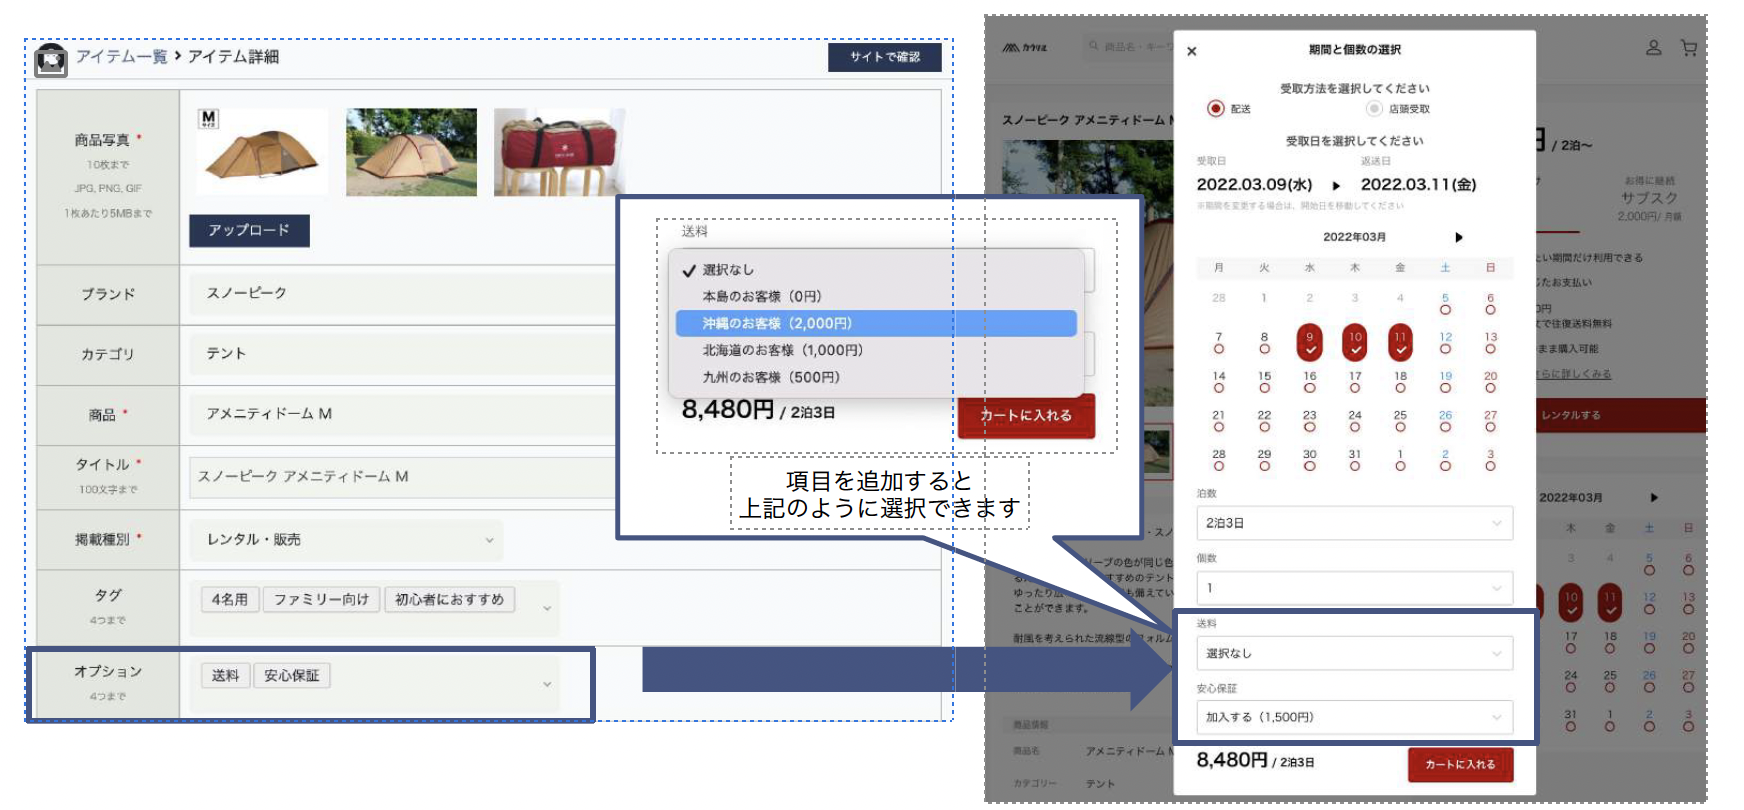This screenshot has height=810, width=1744.
Task: Close the period and quantity selection modal
Action: point(1191,51)
